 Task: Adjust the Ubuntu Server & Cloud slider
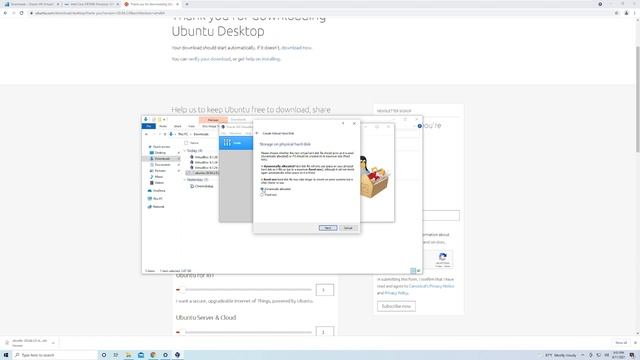244,332
